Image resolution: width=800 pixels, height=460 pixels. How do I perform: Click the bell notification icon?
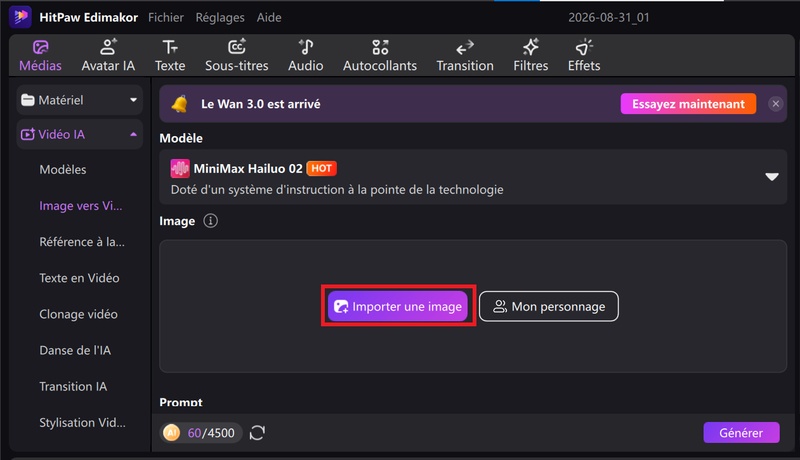pos(180,104)
